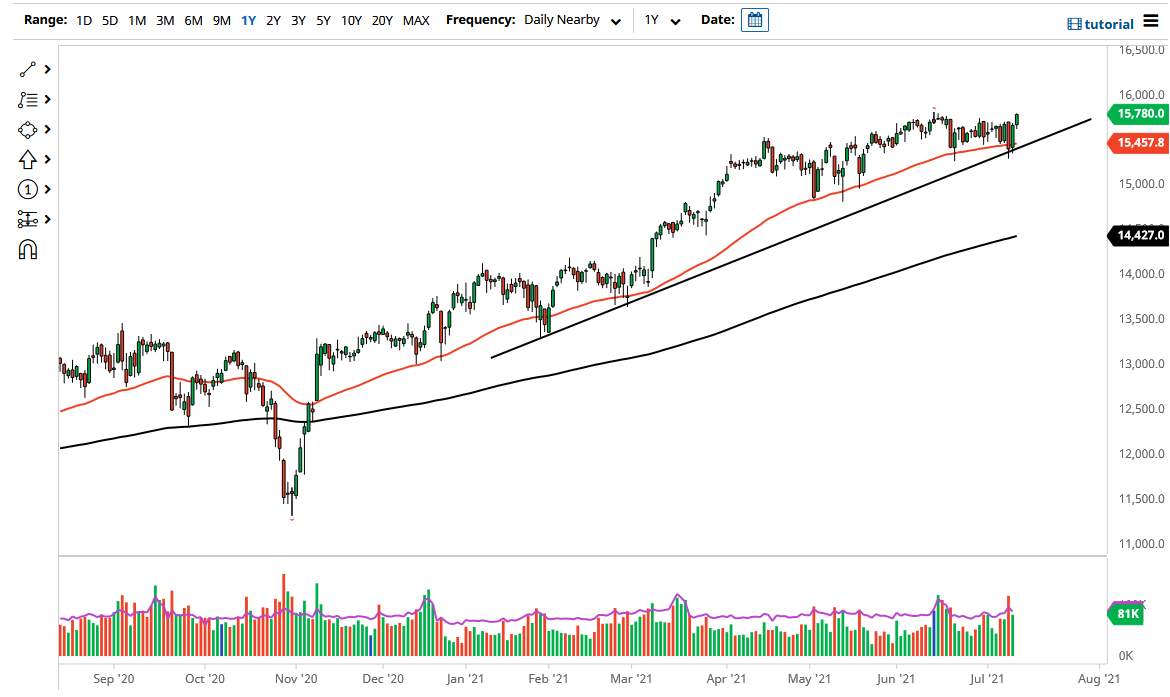Viewport: 1170px width, 697px height.
Task: Click the 16,000.0 price axis label
Action: click(1142, 95)
